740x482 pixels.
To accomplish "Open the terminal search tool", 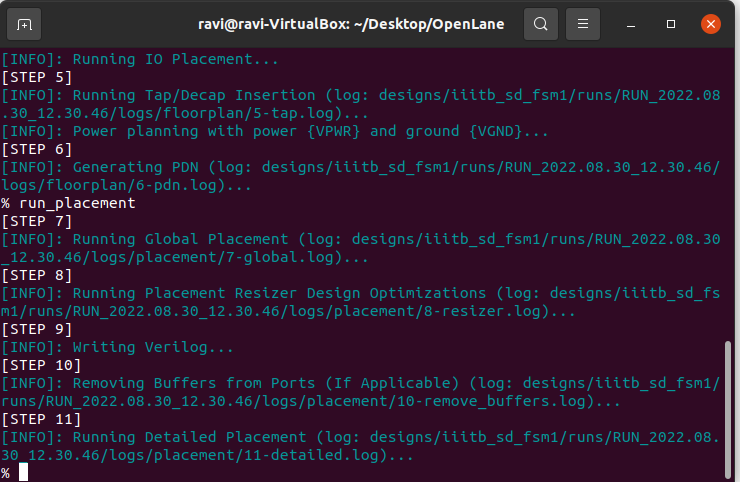I will coord(541,24).
